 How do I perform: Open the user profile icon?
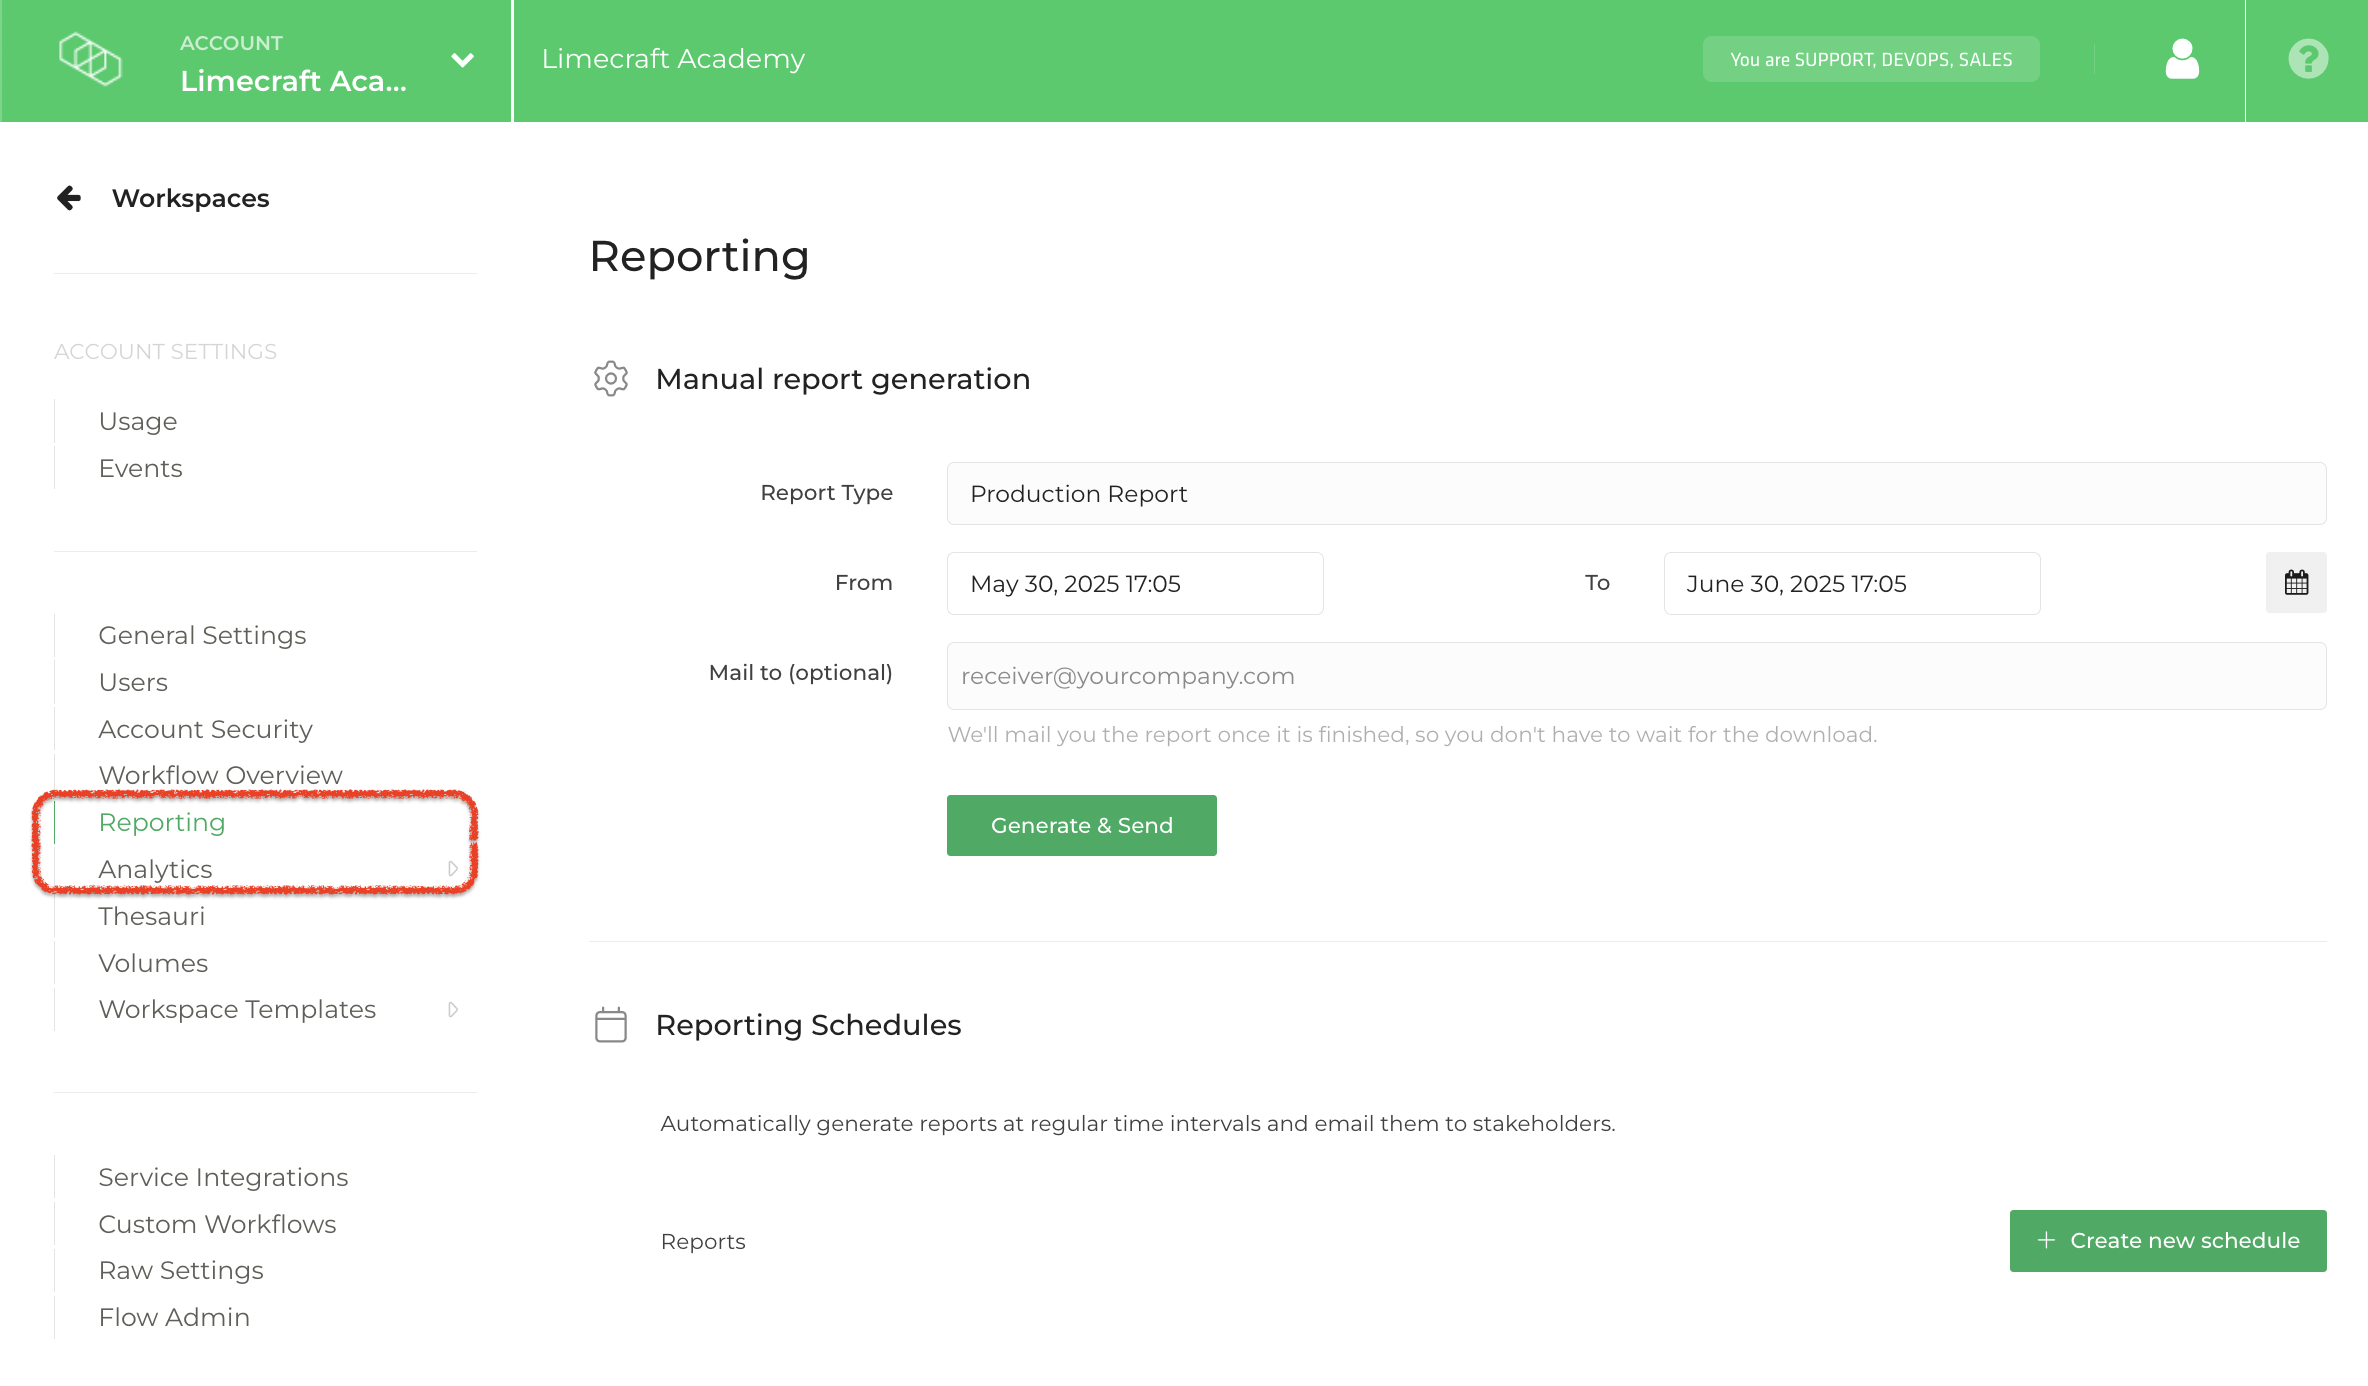2181,59
